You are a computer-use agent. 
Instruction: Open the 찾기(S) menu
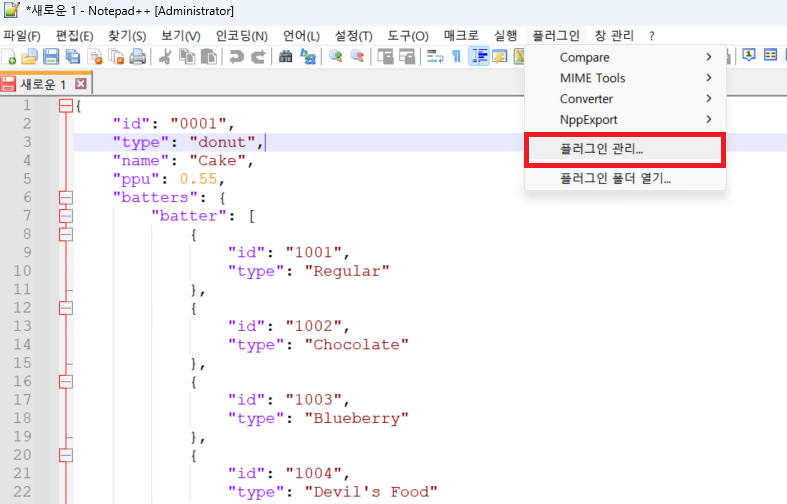click(127, 36)
